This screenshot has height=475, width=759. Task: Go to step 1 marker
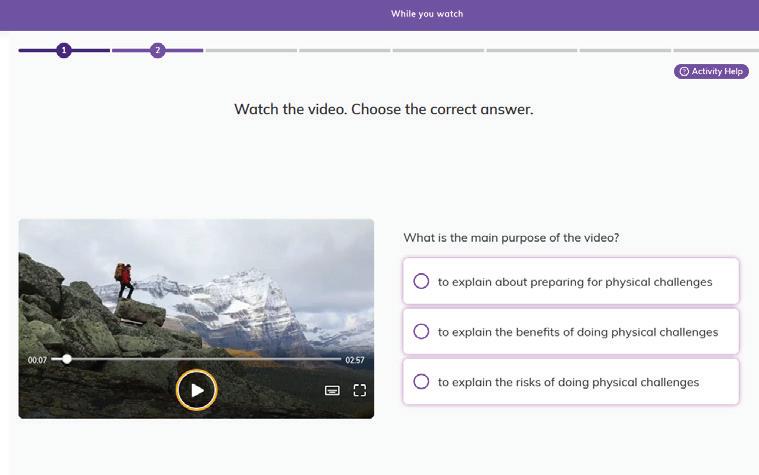[x=64, y=50]
